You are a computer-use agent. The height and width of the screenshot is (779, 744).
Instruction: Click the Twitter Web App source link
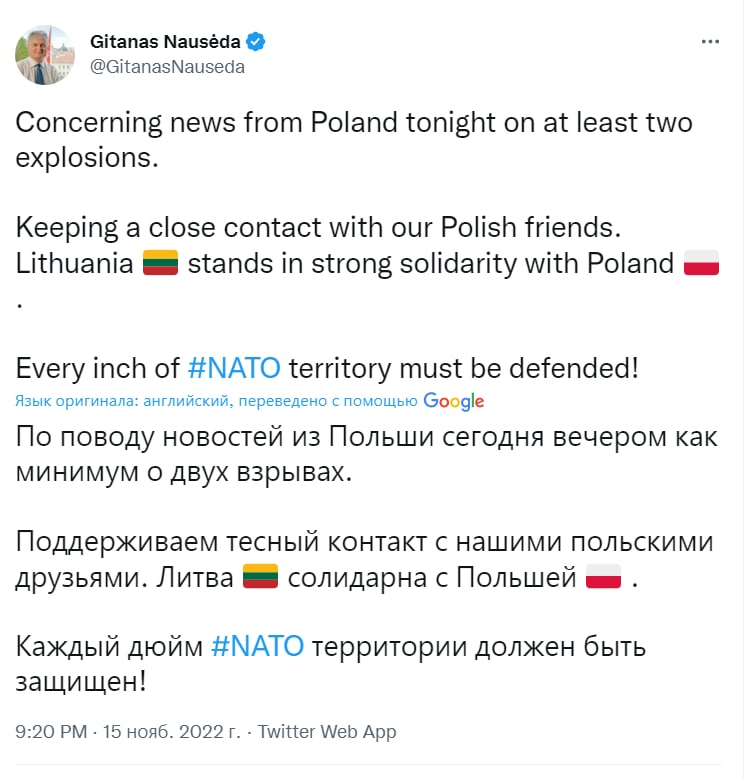(x=327, y=731)
